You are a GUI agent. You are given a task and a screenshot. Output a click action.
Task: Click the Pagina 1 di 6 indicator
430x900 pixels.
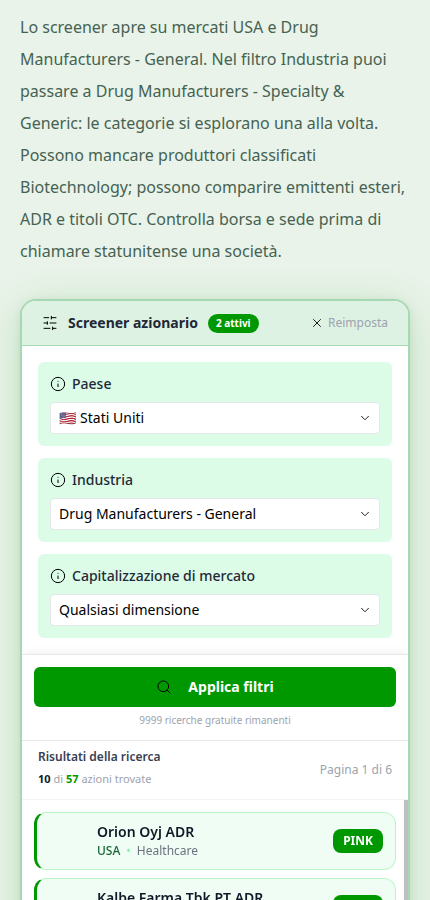356,770
